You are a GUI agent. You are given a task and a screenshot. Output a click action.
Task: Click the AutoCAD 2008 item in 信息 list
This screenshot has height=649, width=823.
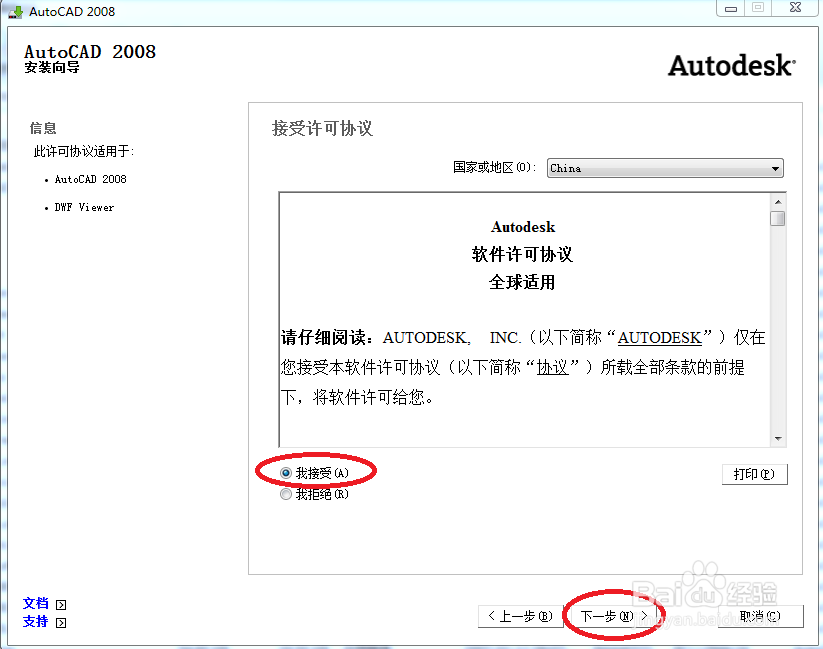click(90, 180)
